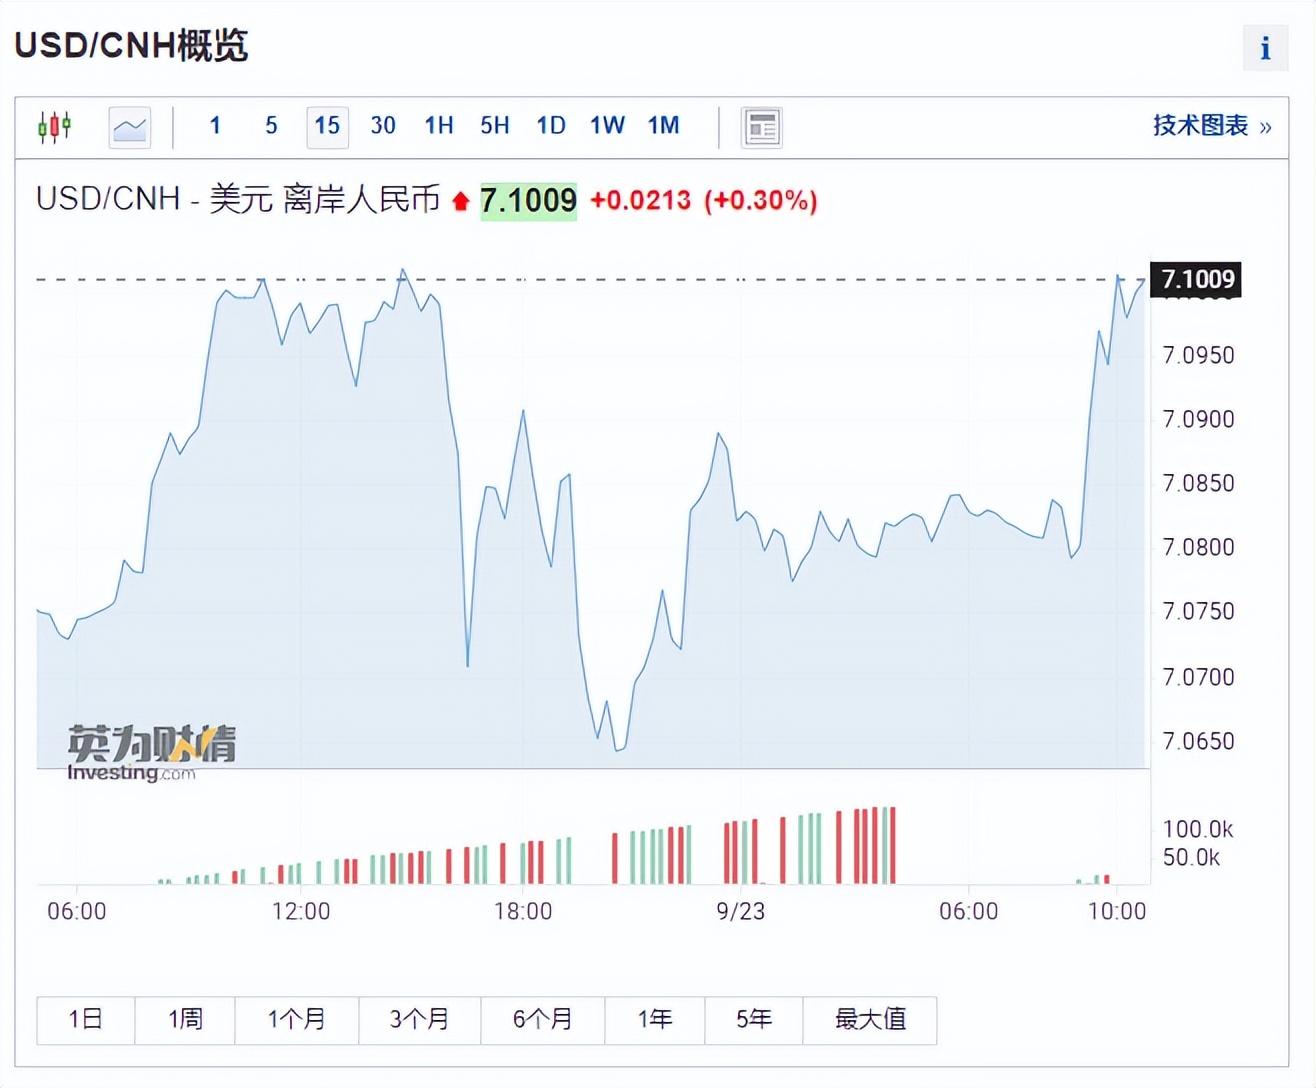
Task: Toggle the 15-minute interval
Action: [327, 126]
